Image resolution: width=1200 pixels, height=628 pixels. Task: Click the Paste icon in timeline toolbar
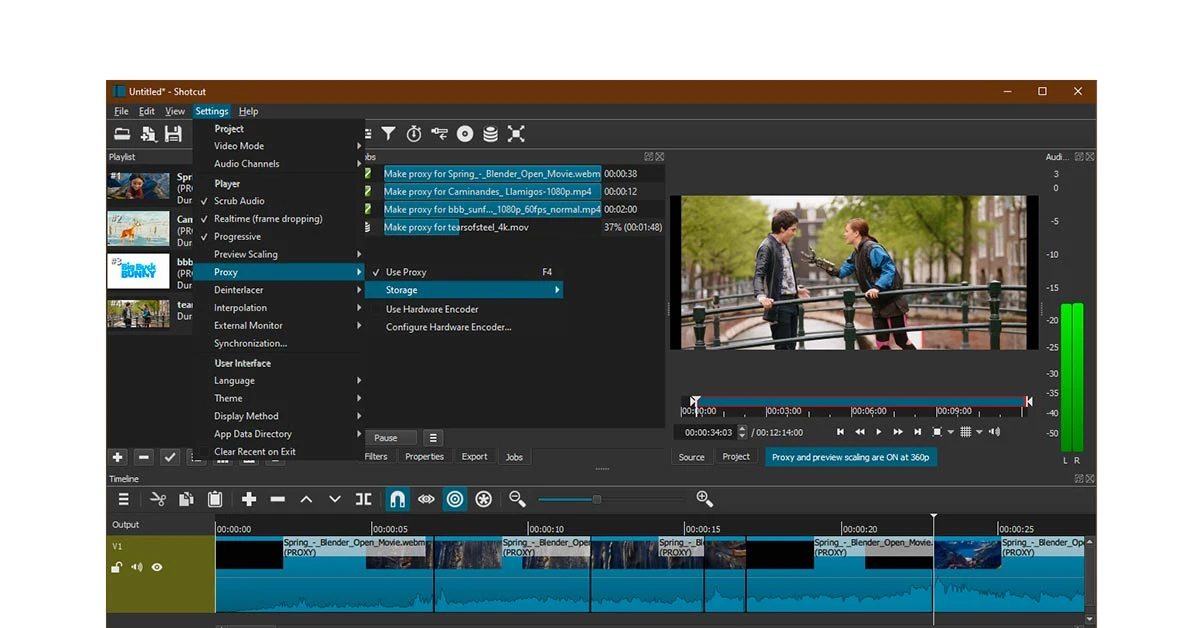pyautogui.click(x=215, y=499)
